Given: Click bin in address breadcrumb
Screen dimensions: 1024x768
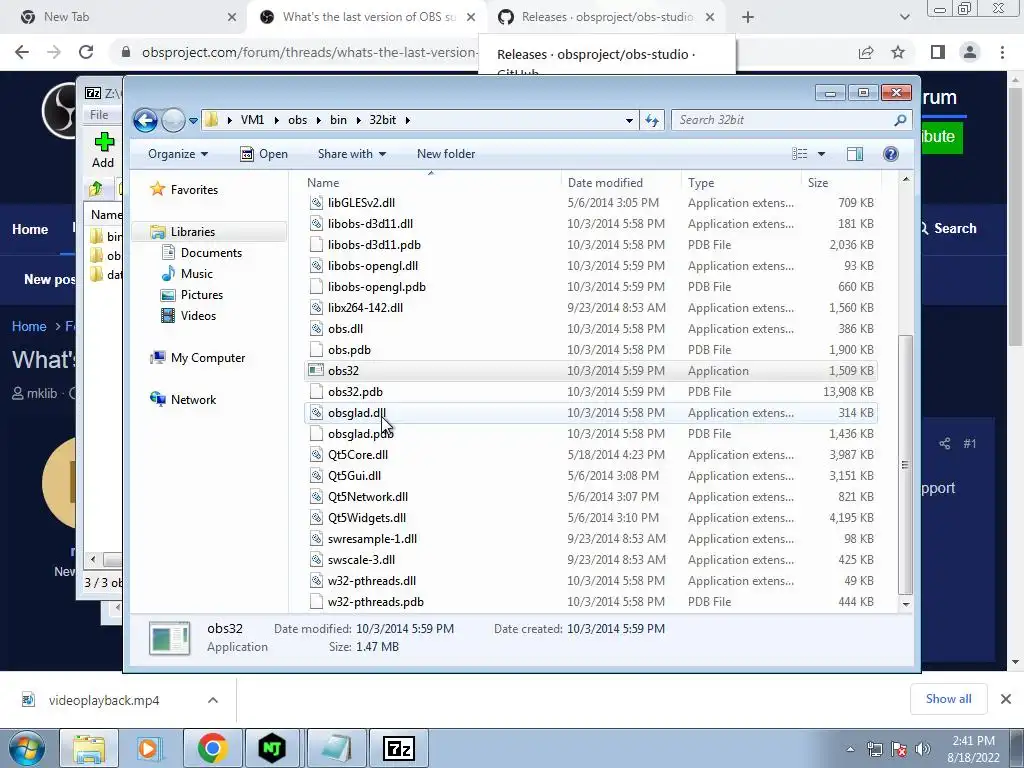Looking at the screenshot, I should (338, 120).
